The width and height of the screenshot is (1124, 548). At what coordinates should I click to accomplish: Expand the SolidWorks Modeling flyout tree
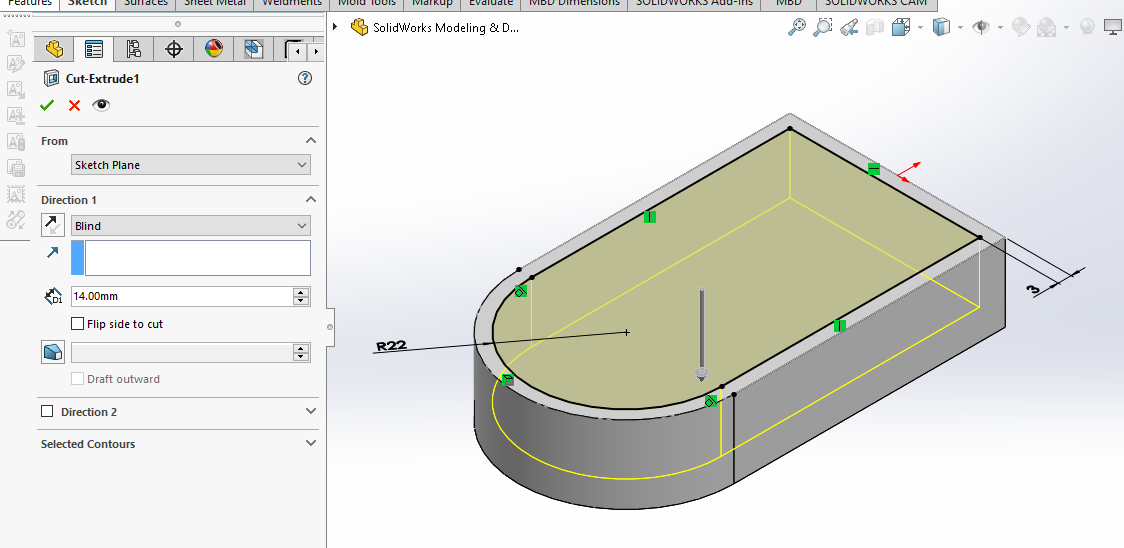coord(336,27)
